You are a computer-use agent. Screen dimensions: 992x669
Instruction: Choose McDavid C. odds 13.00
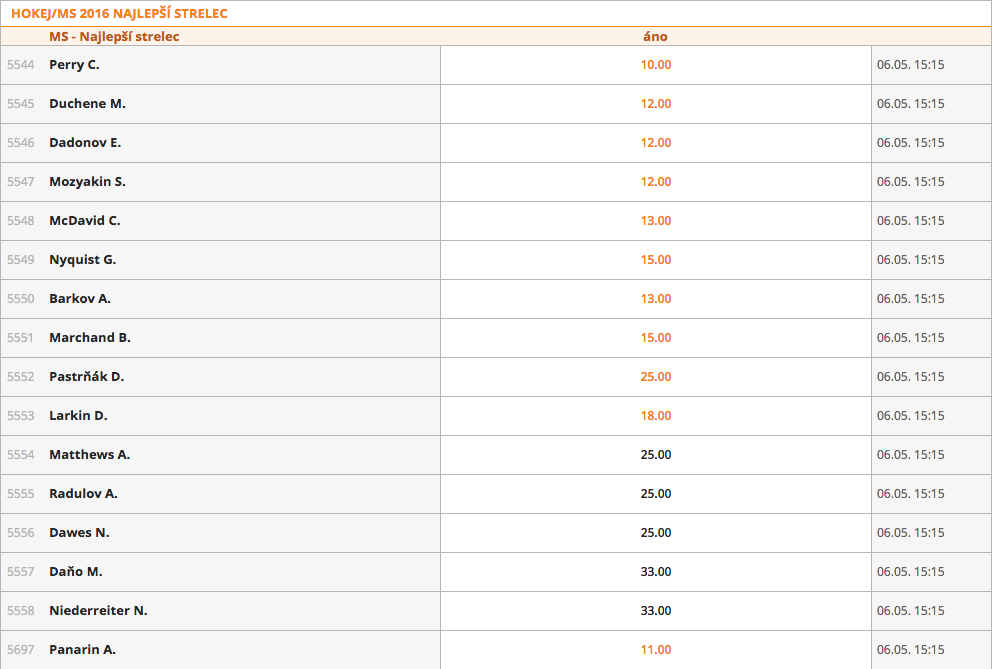click(656, 221)
